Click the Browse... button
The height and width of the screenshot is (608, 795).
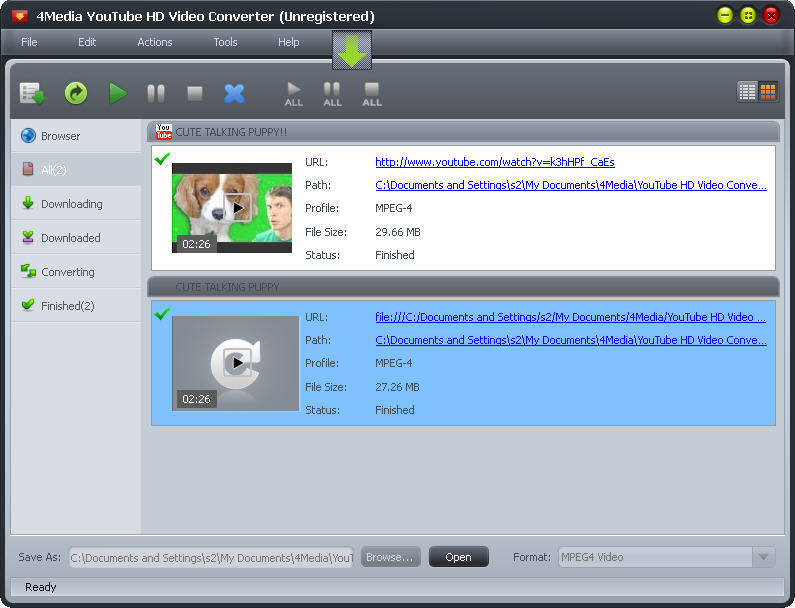tap(390, 557)
